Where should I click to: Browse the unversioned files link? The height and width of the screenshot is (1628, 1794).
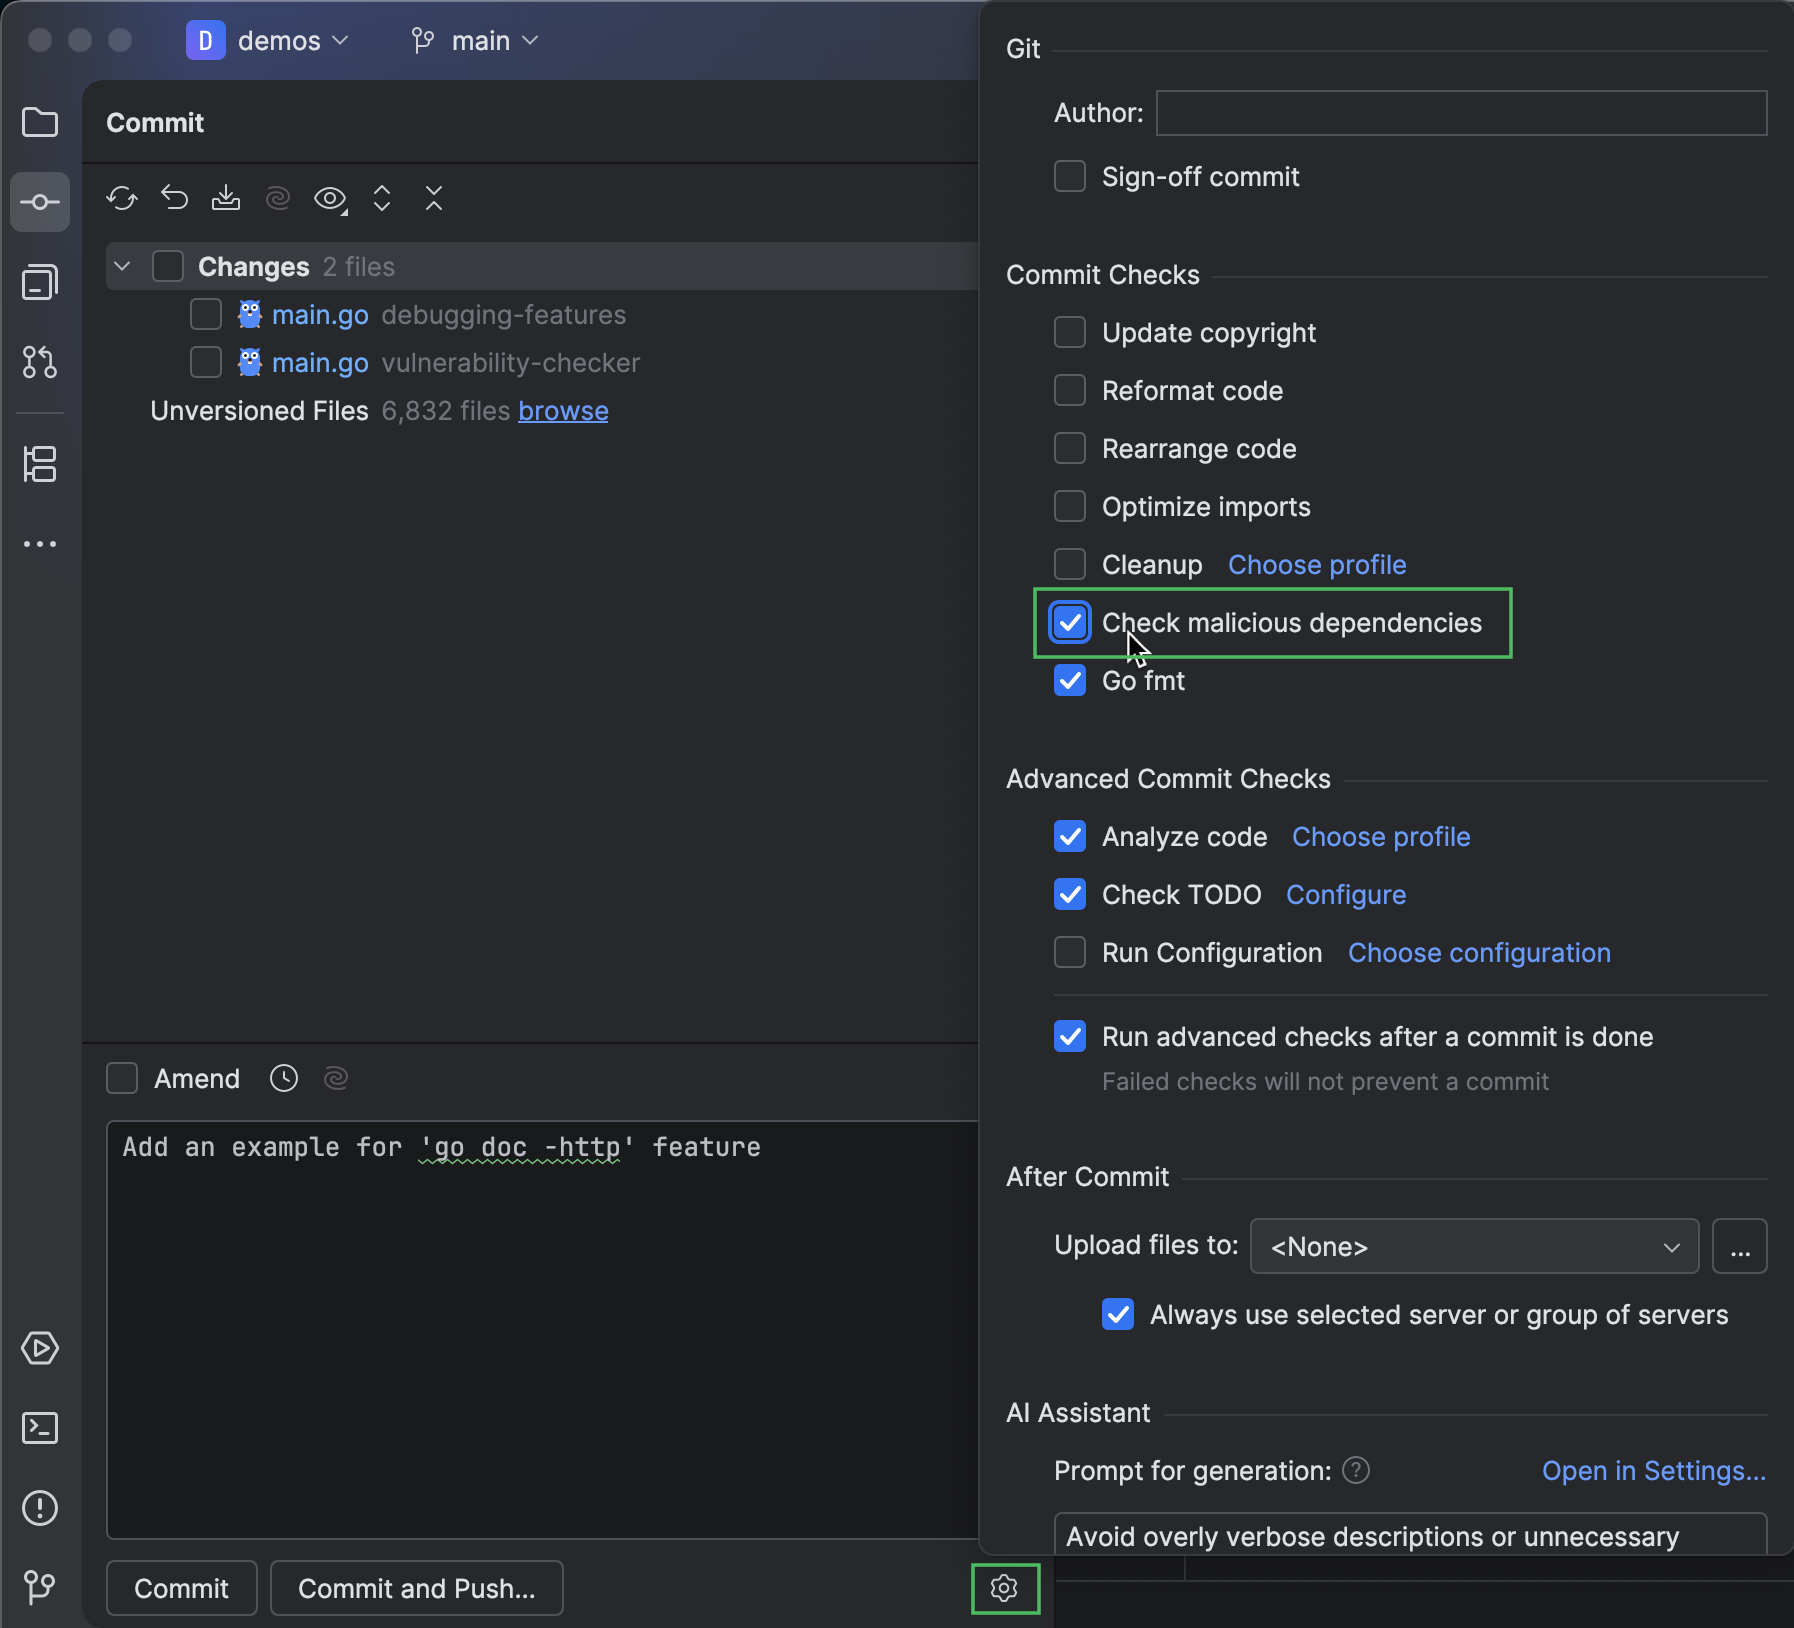(x=562, y=411)
